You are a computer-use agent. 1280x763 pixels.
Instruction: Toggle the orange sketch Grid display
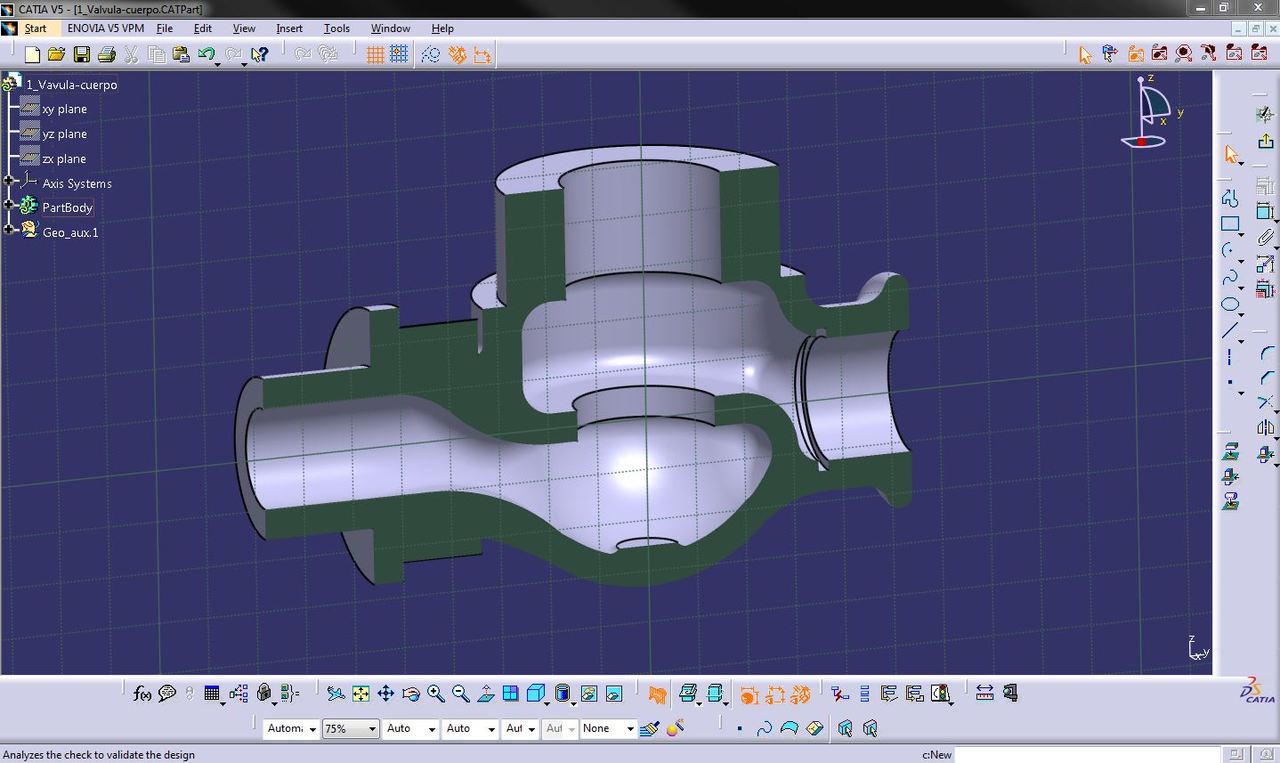375,55
